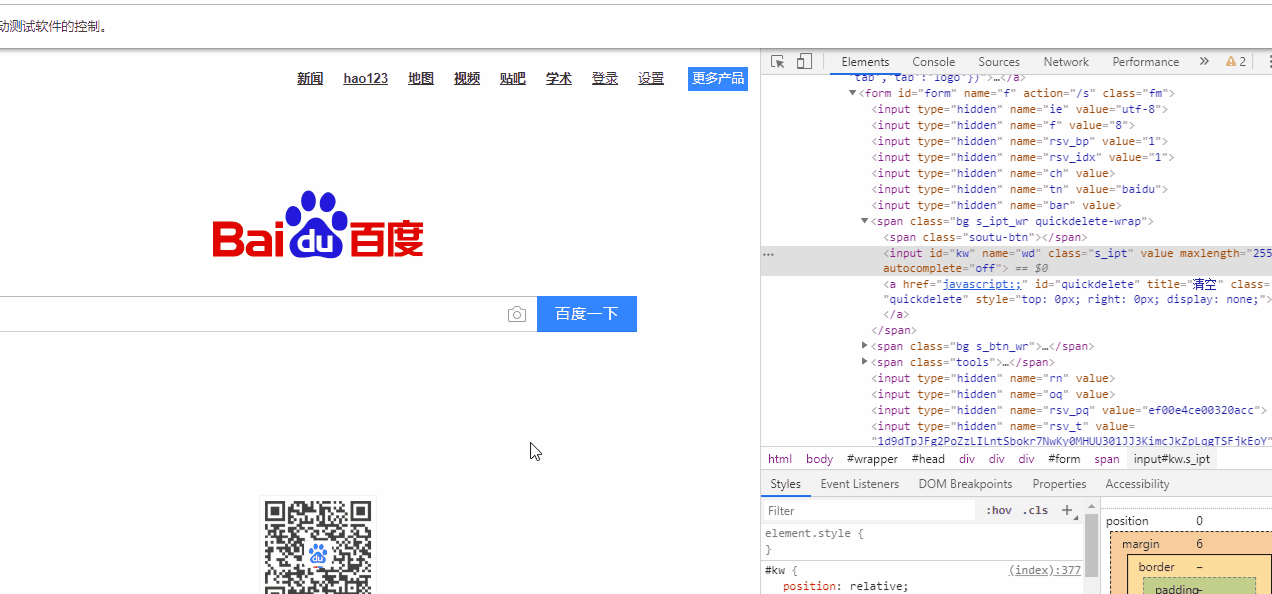
Task: Open the hao123 link
Action: click(x=365, y=78)
